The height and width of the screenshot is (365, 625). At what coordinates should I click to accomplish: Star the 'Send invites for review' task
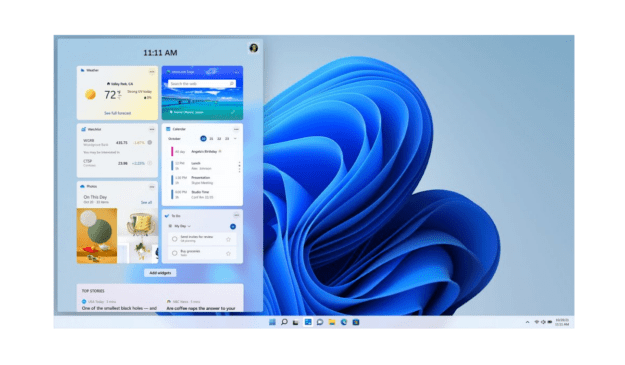(x=228, y=239)
